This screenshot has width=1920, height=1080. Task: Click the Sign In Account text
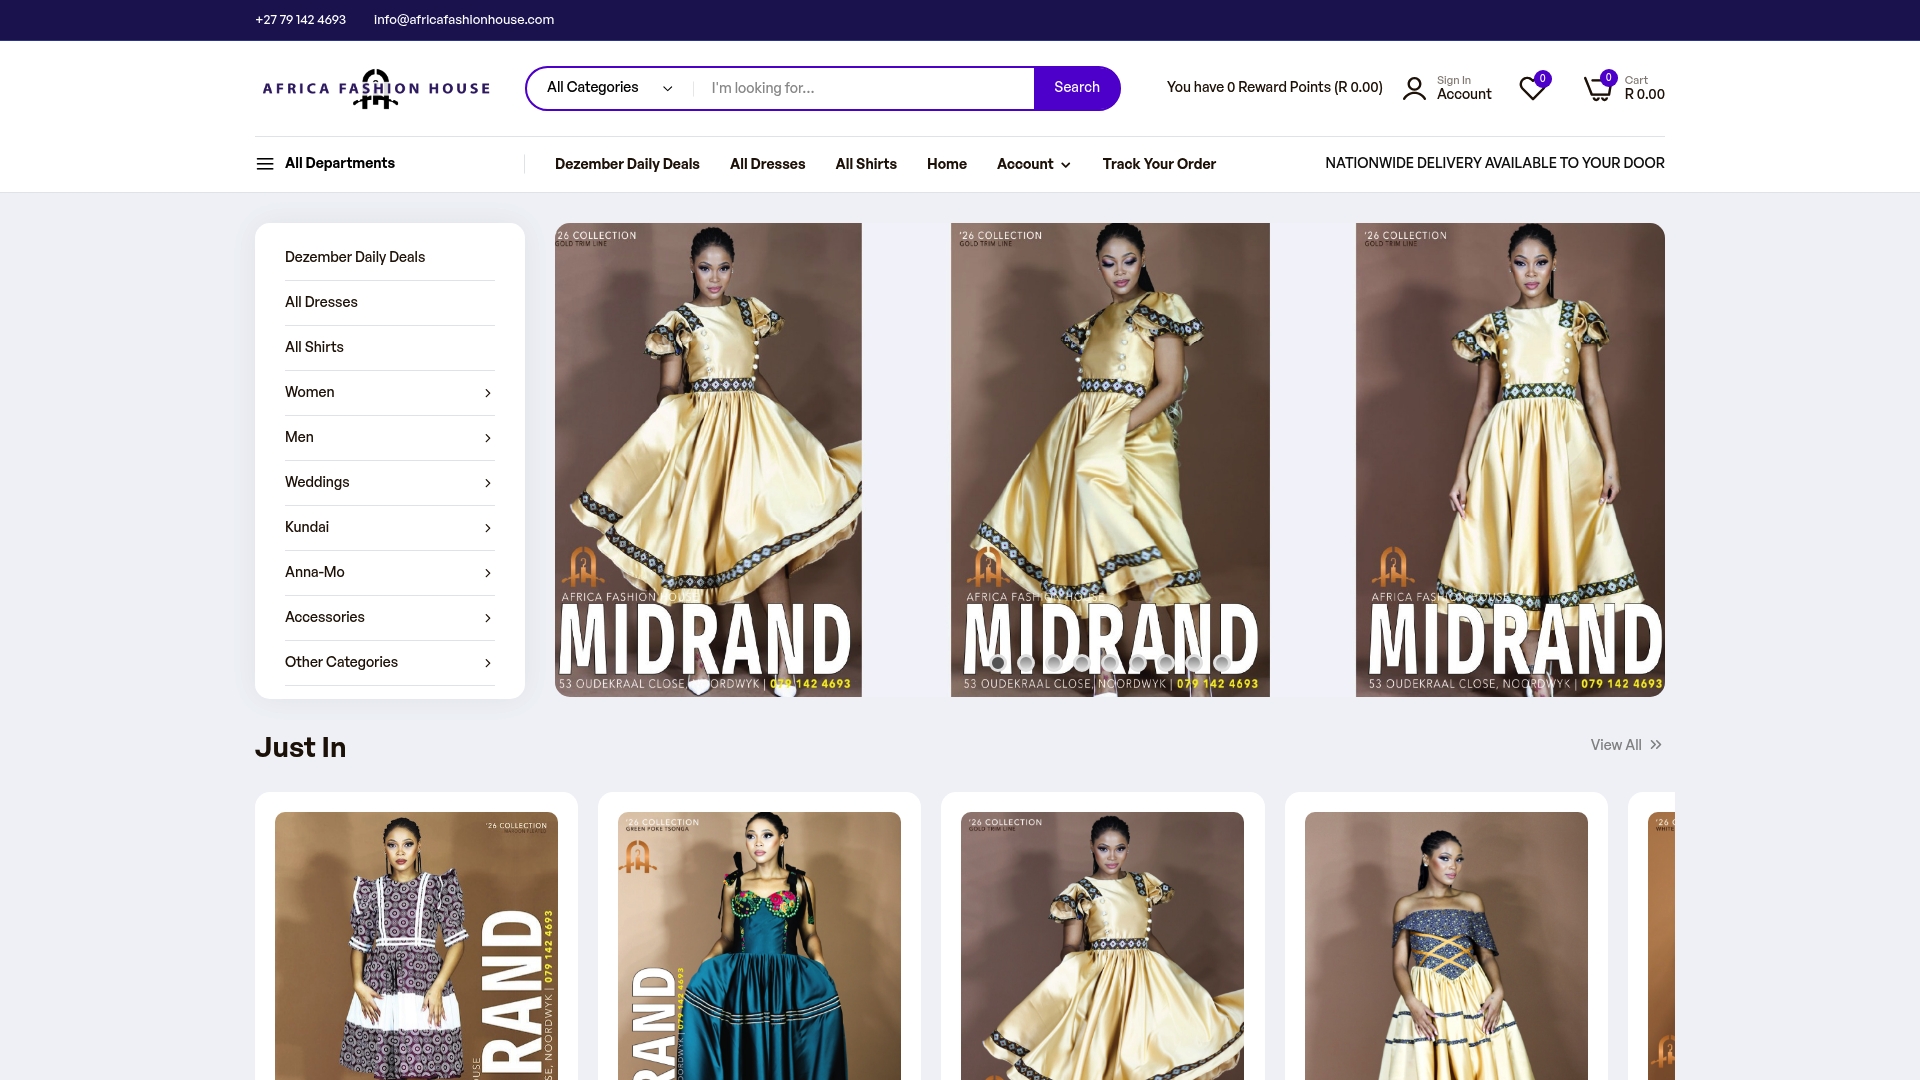pos(1464,88)
